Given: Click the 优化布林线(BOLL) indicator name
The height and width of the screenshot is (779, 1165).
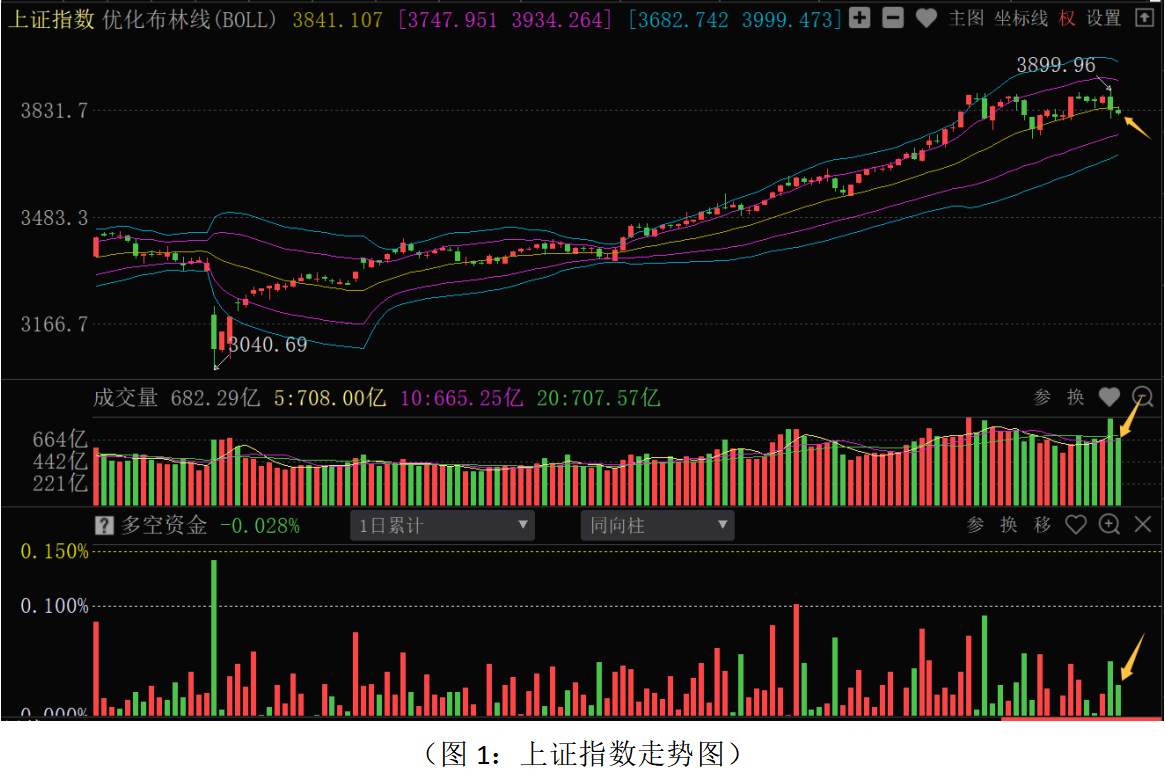Looking at the screenshot, I should [x=189, y=19].
